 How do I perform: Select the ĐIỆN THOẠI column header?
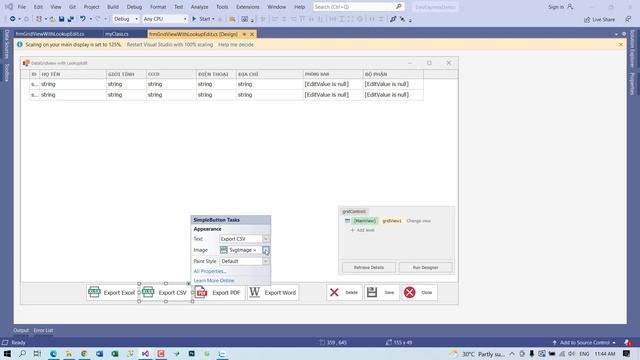(216, 74)
